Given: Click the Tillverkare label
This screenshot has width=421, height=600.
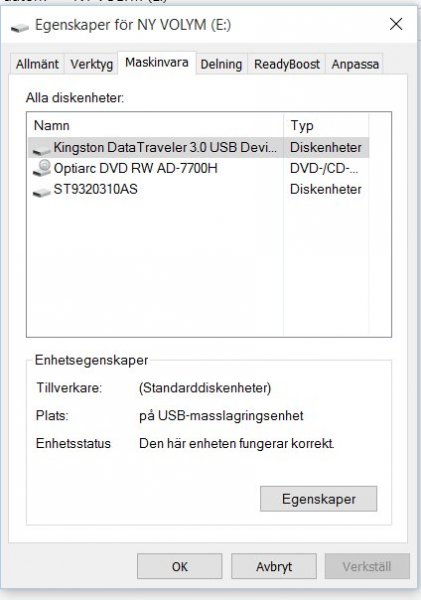Looking at the screenshot, I should pos(69,388).
